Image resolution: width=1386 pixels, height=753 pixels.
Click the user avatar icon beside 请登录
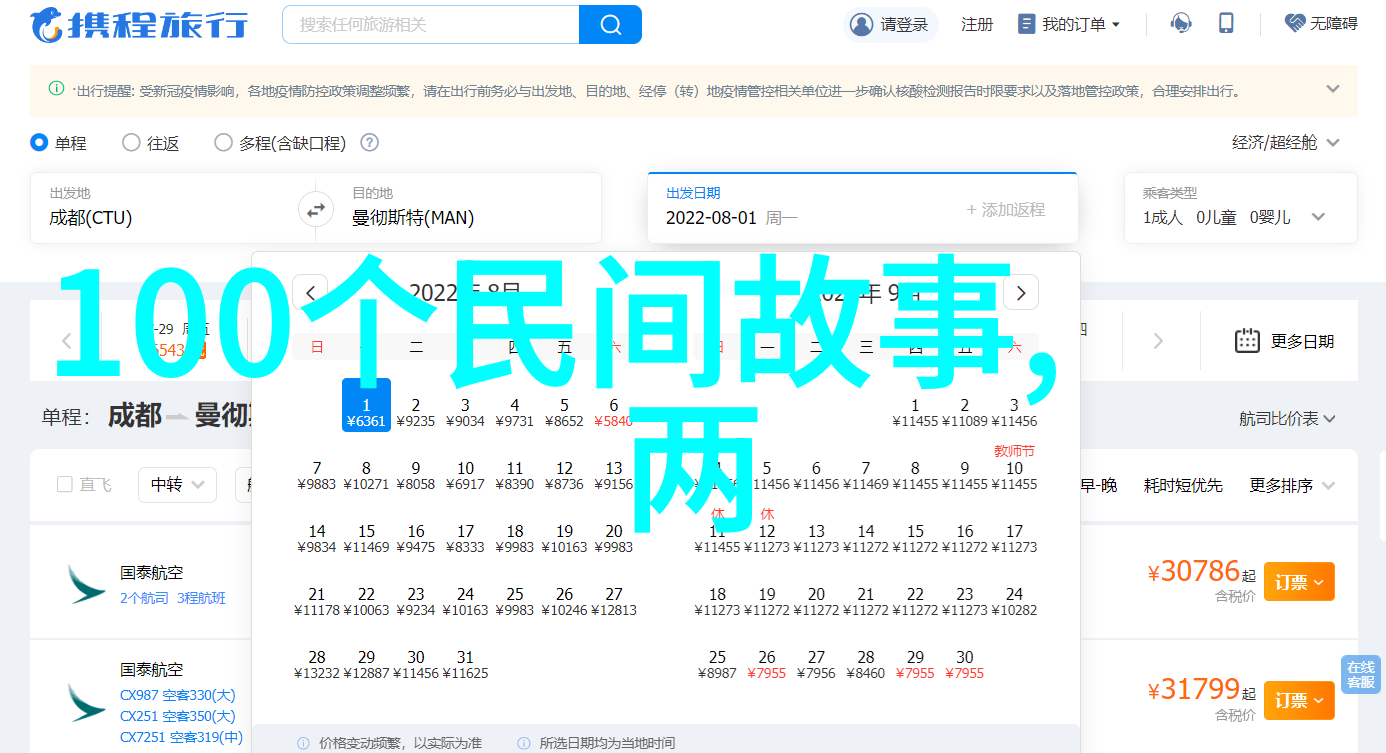pos(861,24)
